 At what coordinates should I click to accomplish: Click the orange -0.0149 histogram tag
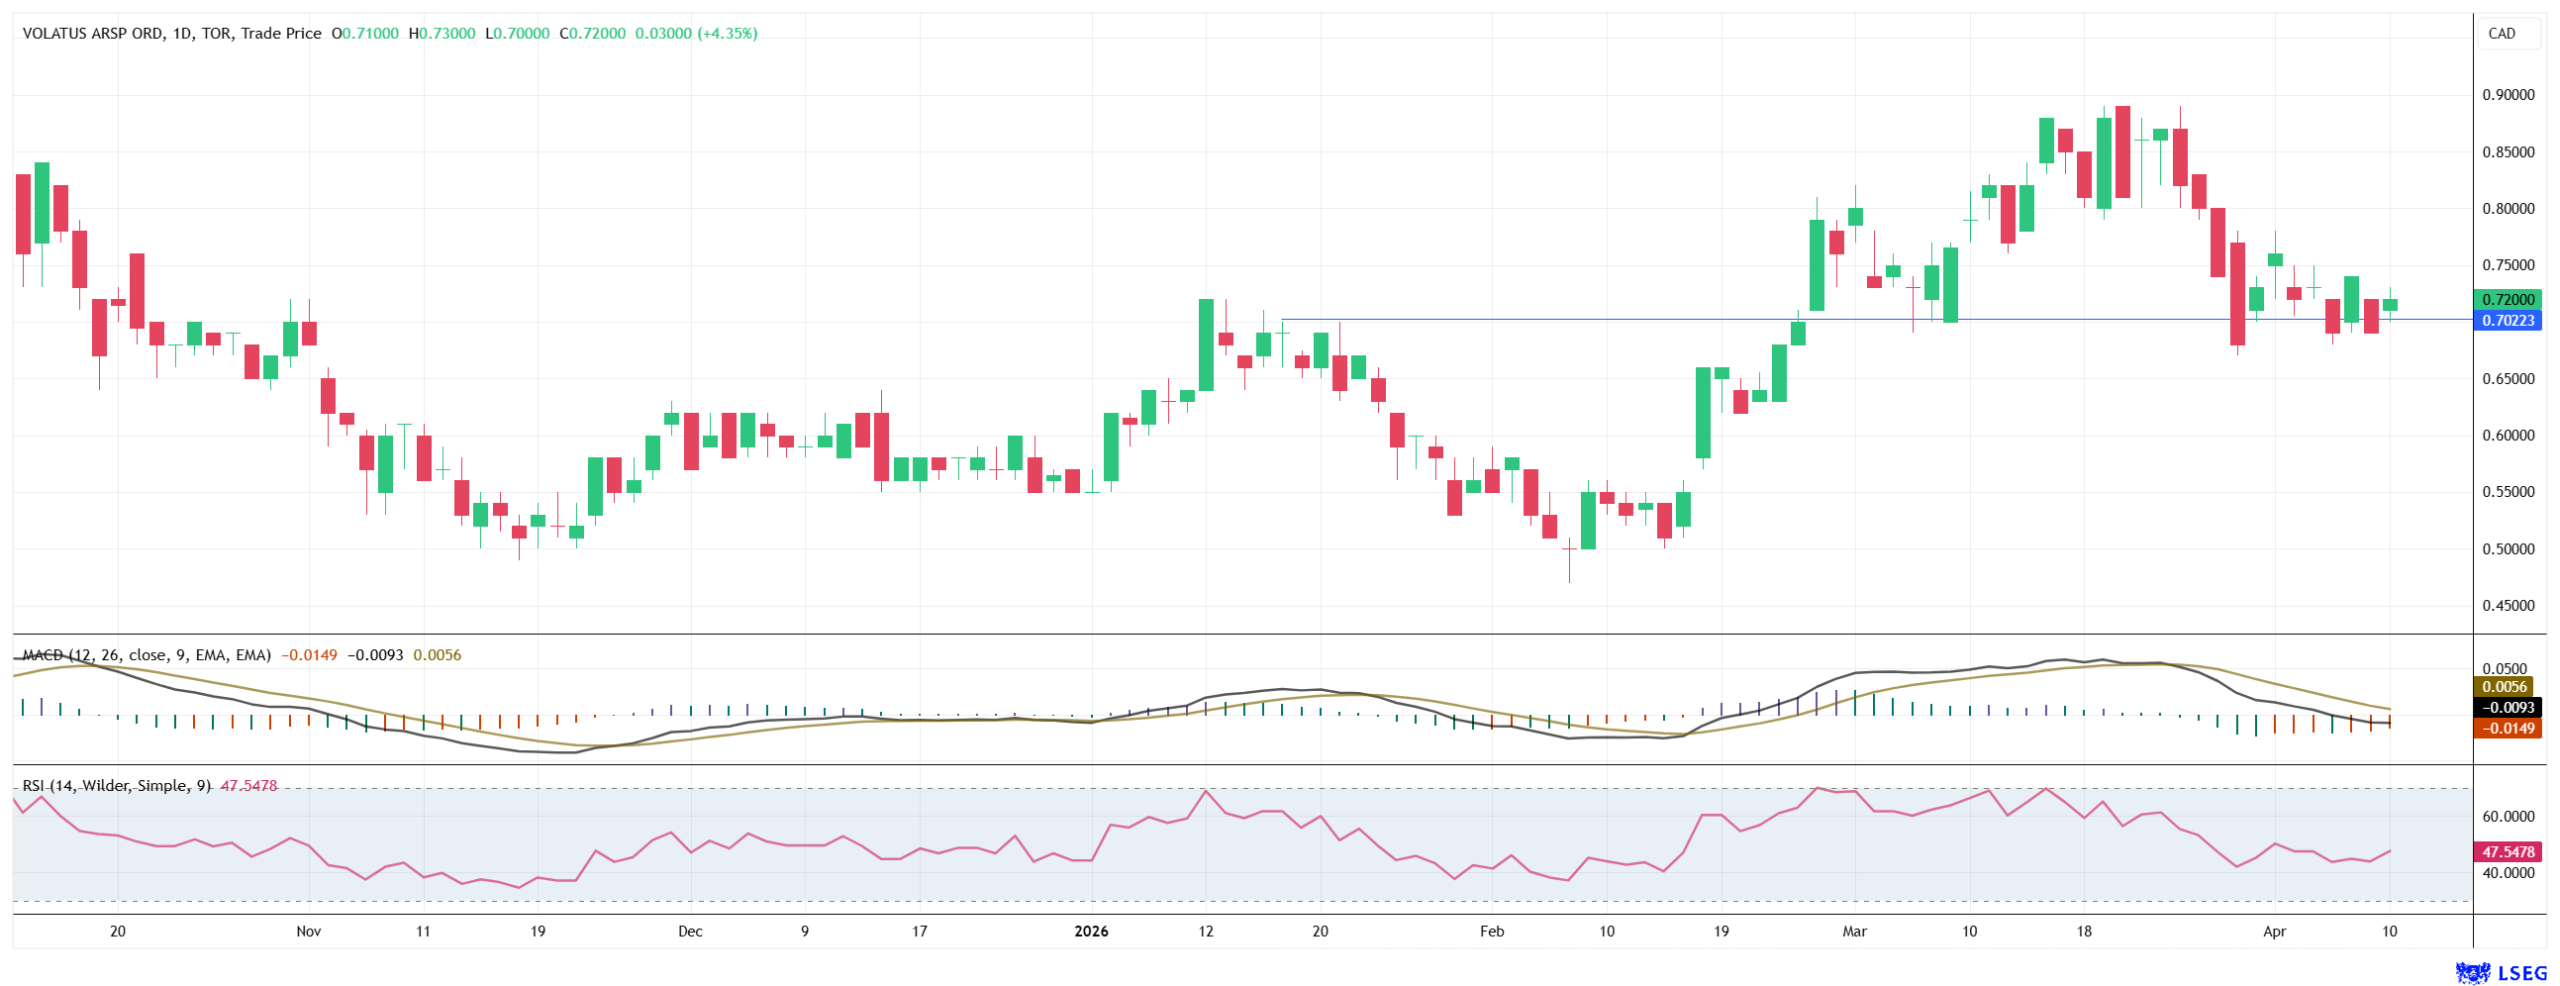(x=2507, y=728)
